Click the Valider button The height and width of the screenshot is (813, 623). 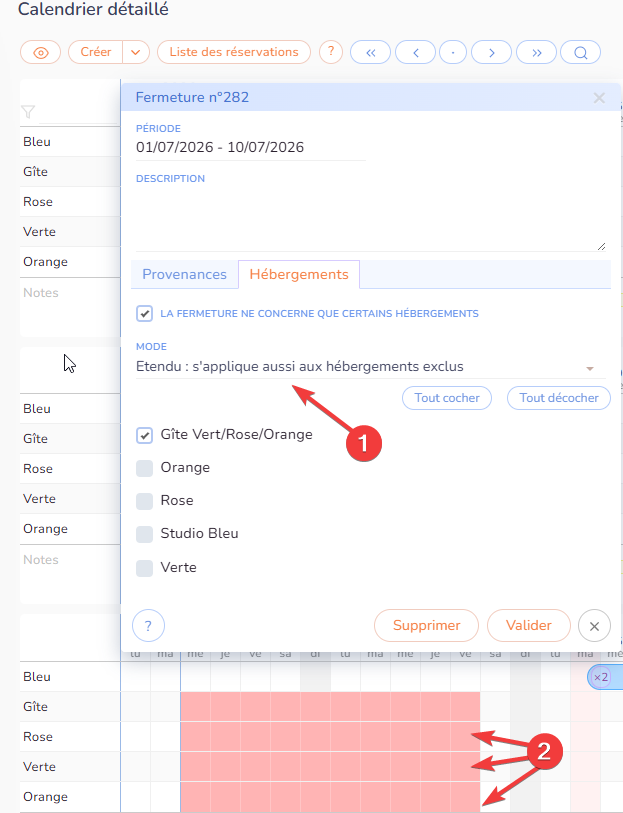coord(528,626)
